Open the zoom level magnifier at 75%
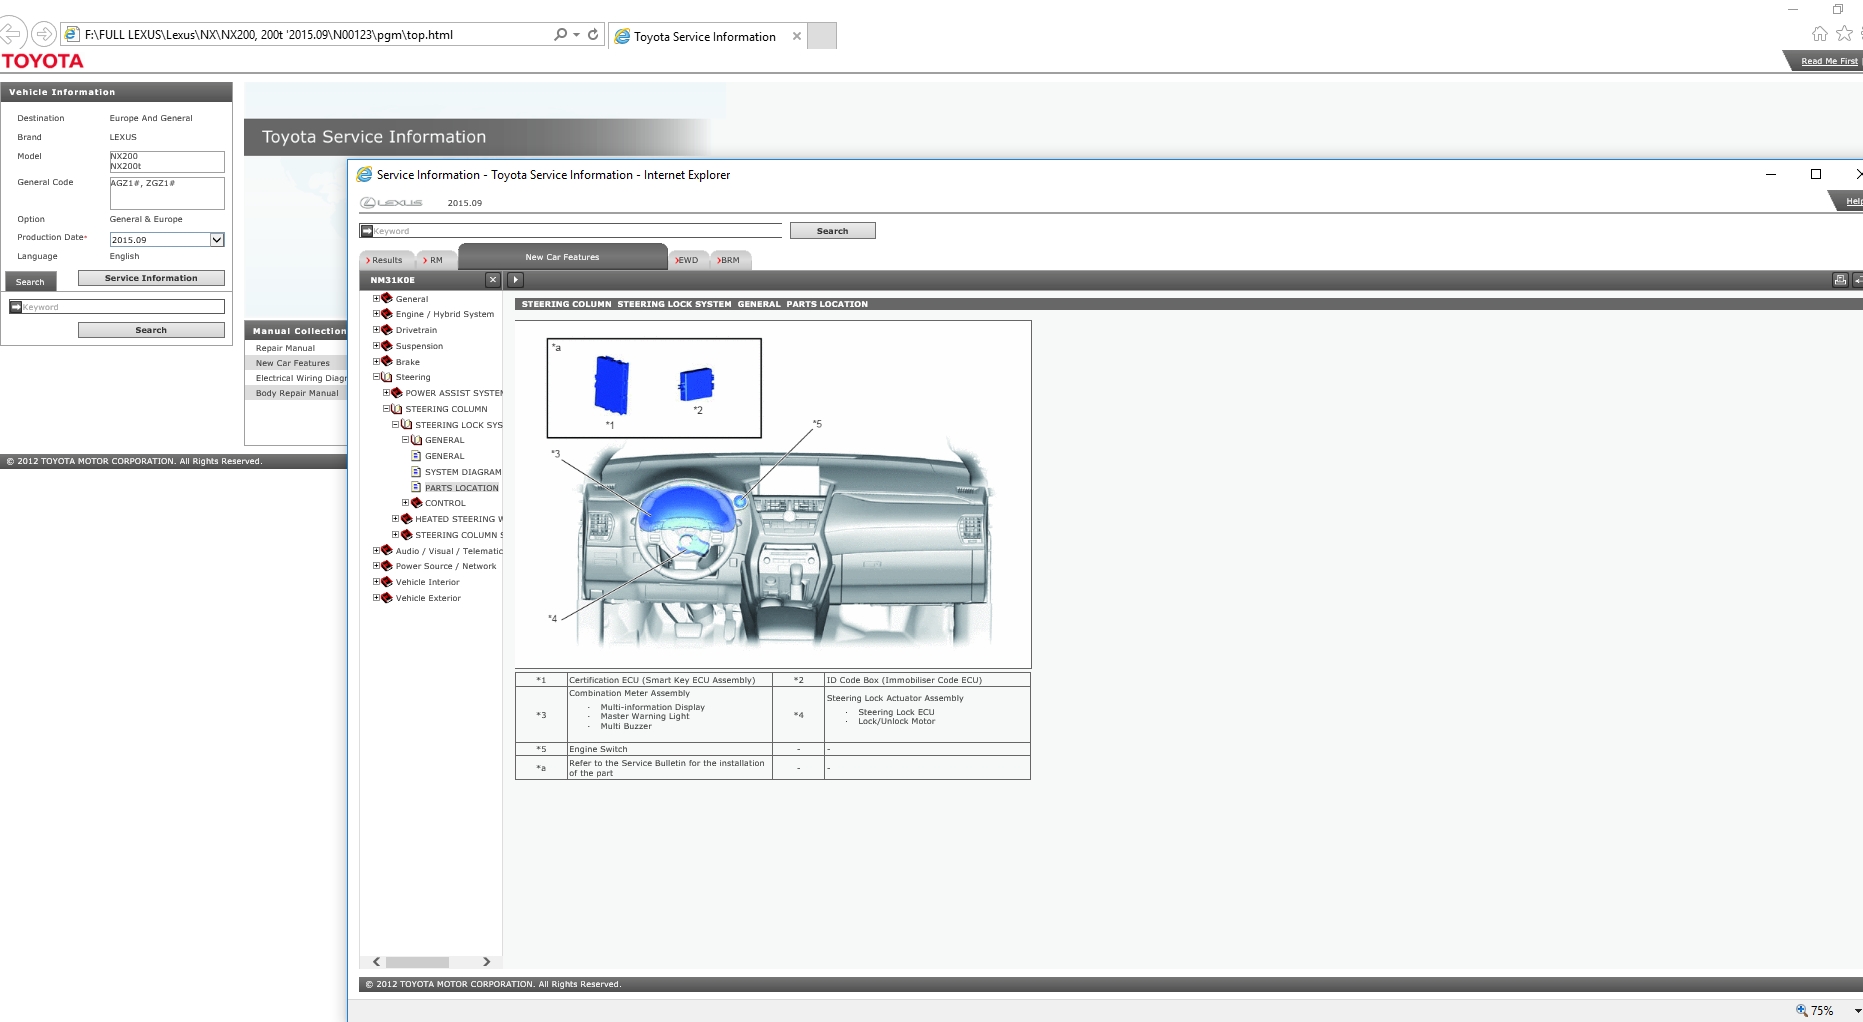 pos(1802,1010)
